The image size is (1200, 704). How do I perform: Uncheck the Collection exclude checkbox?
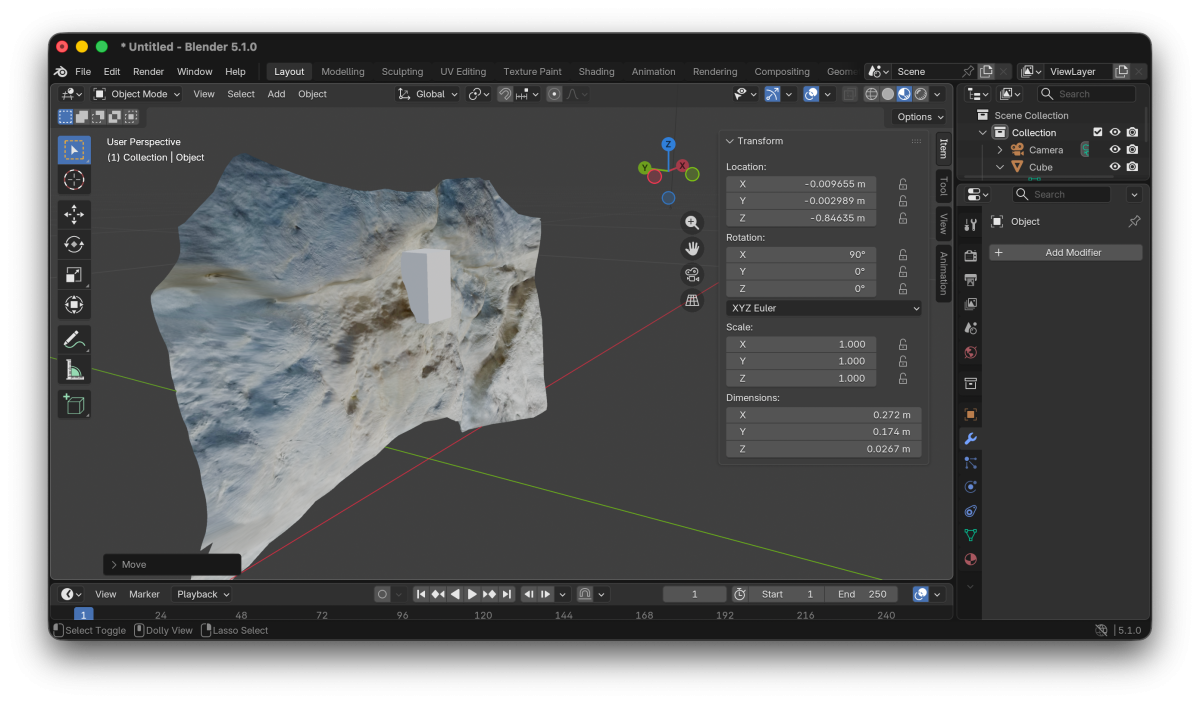[1097, 132]
